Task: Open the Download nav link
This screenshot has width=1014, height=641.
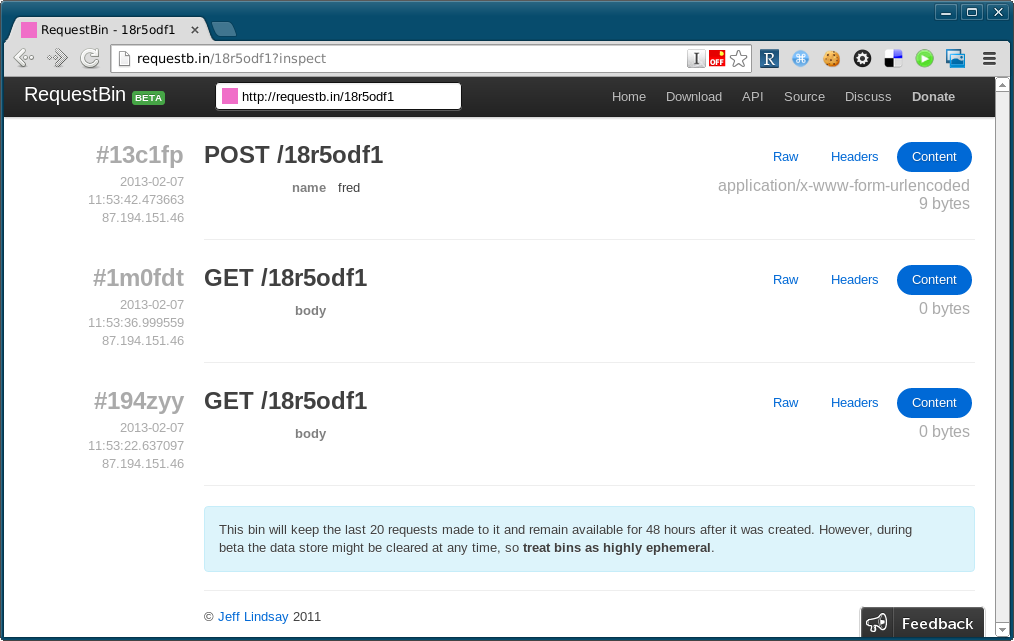Action: (x=694, y=96)
